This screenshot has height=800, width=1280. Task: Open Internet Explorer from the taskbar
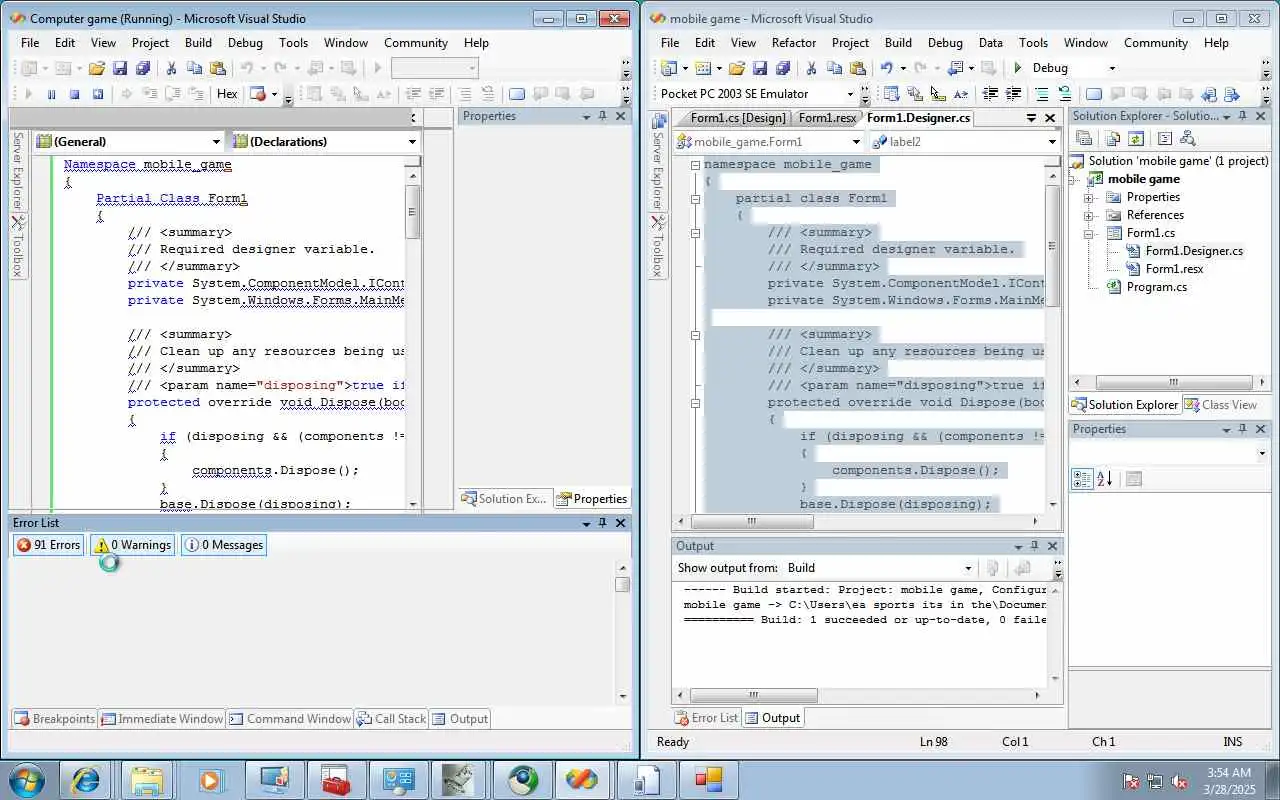[85, 780]
